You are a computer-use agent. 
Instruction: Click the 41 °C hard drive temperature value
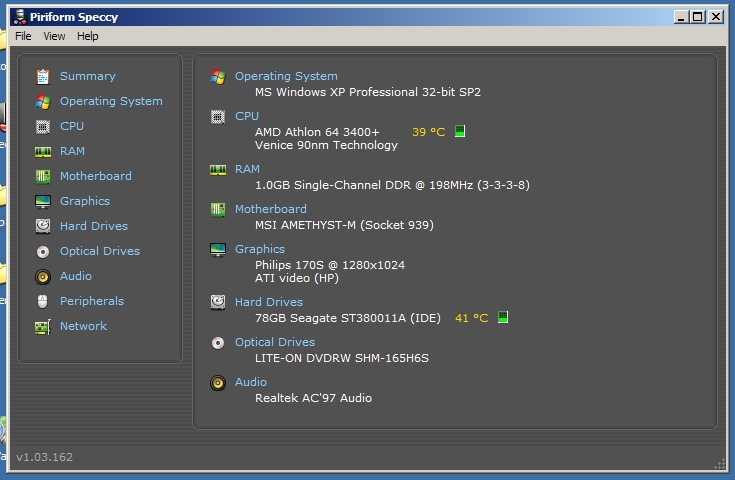click(472, 318)
